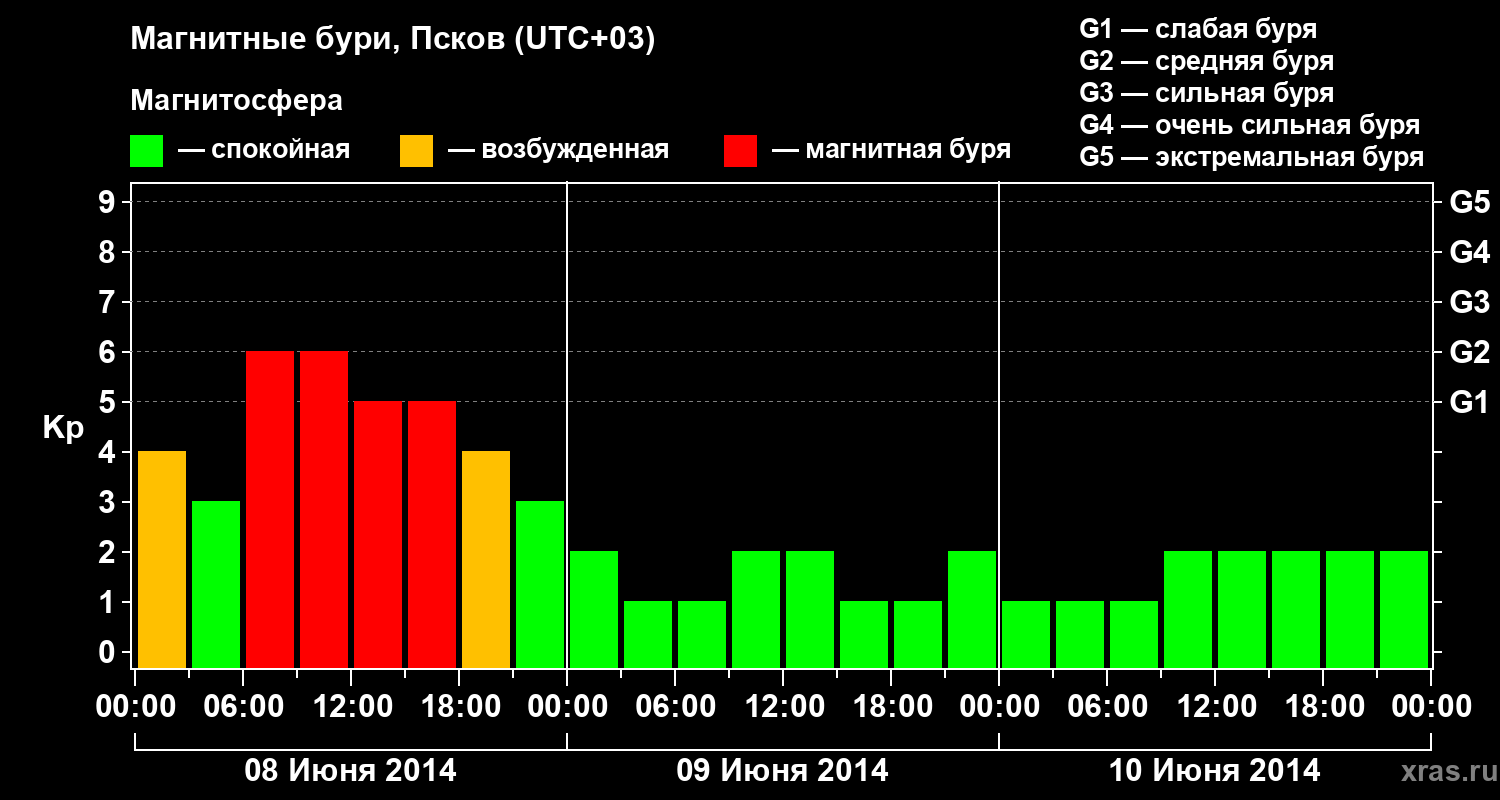Select the line 'G4 — очень сильная буря'
Screen dimensions: 1500x800
[x=1250, y=125]
